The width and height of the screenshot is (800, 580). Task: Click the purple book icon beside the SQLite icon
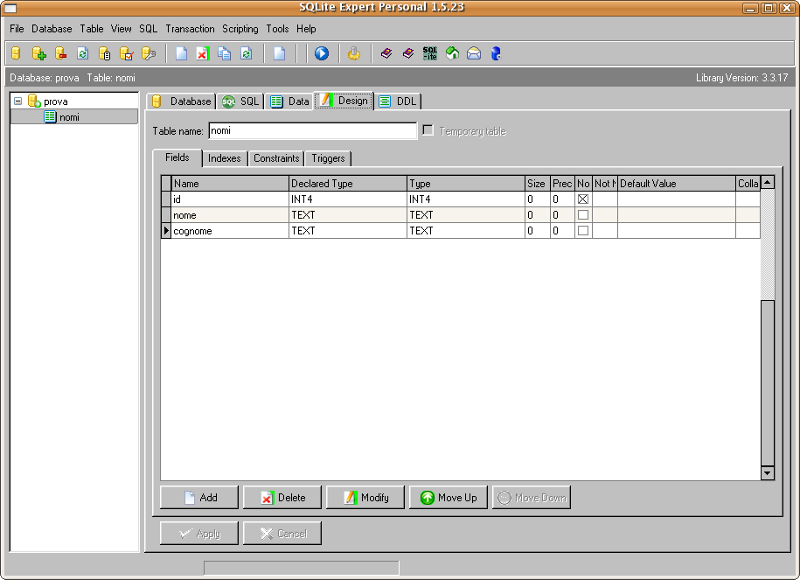coord(408,54)
